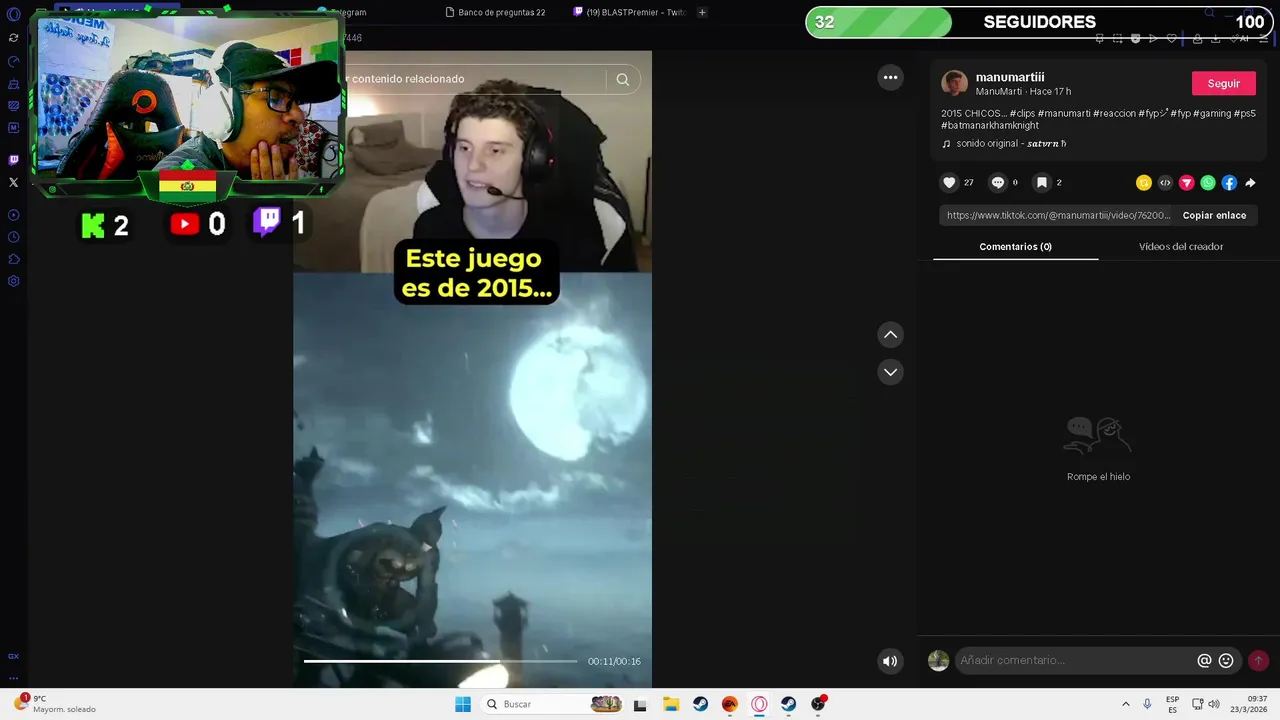Open sidebar settings gear icon
1280x720 pixels.
tap(13, 281)
